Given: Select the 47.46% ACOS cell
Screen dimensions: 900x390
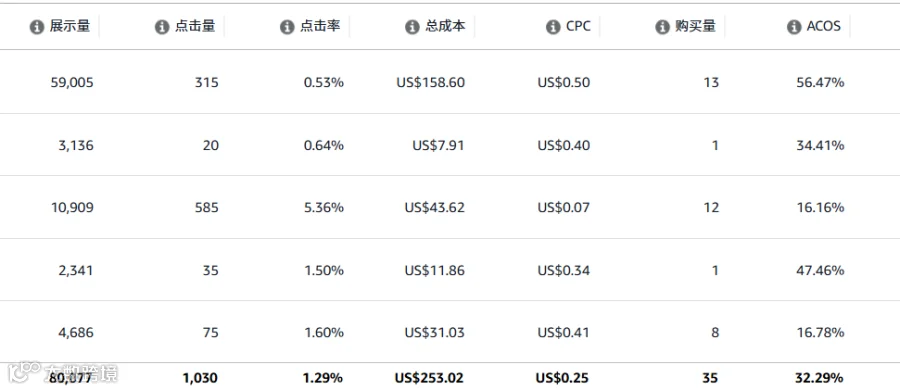Looking at the screenshot, I should [820, 270].
